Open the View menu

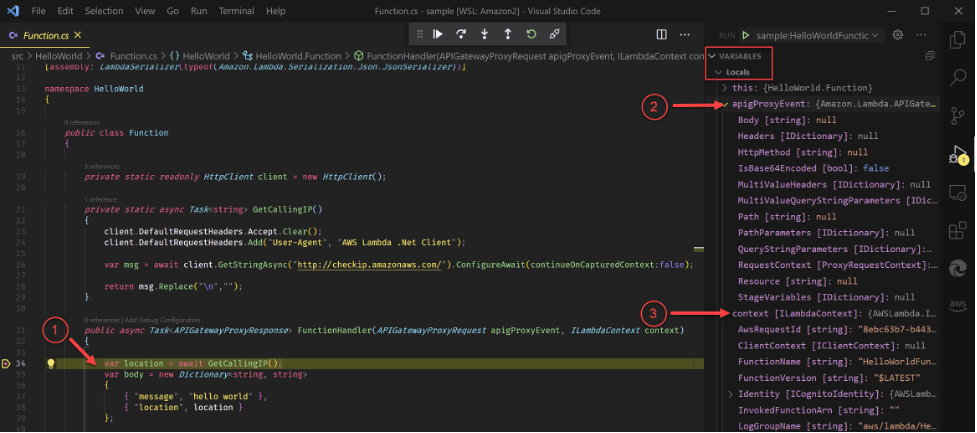tap(145, 11)
